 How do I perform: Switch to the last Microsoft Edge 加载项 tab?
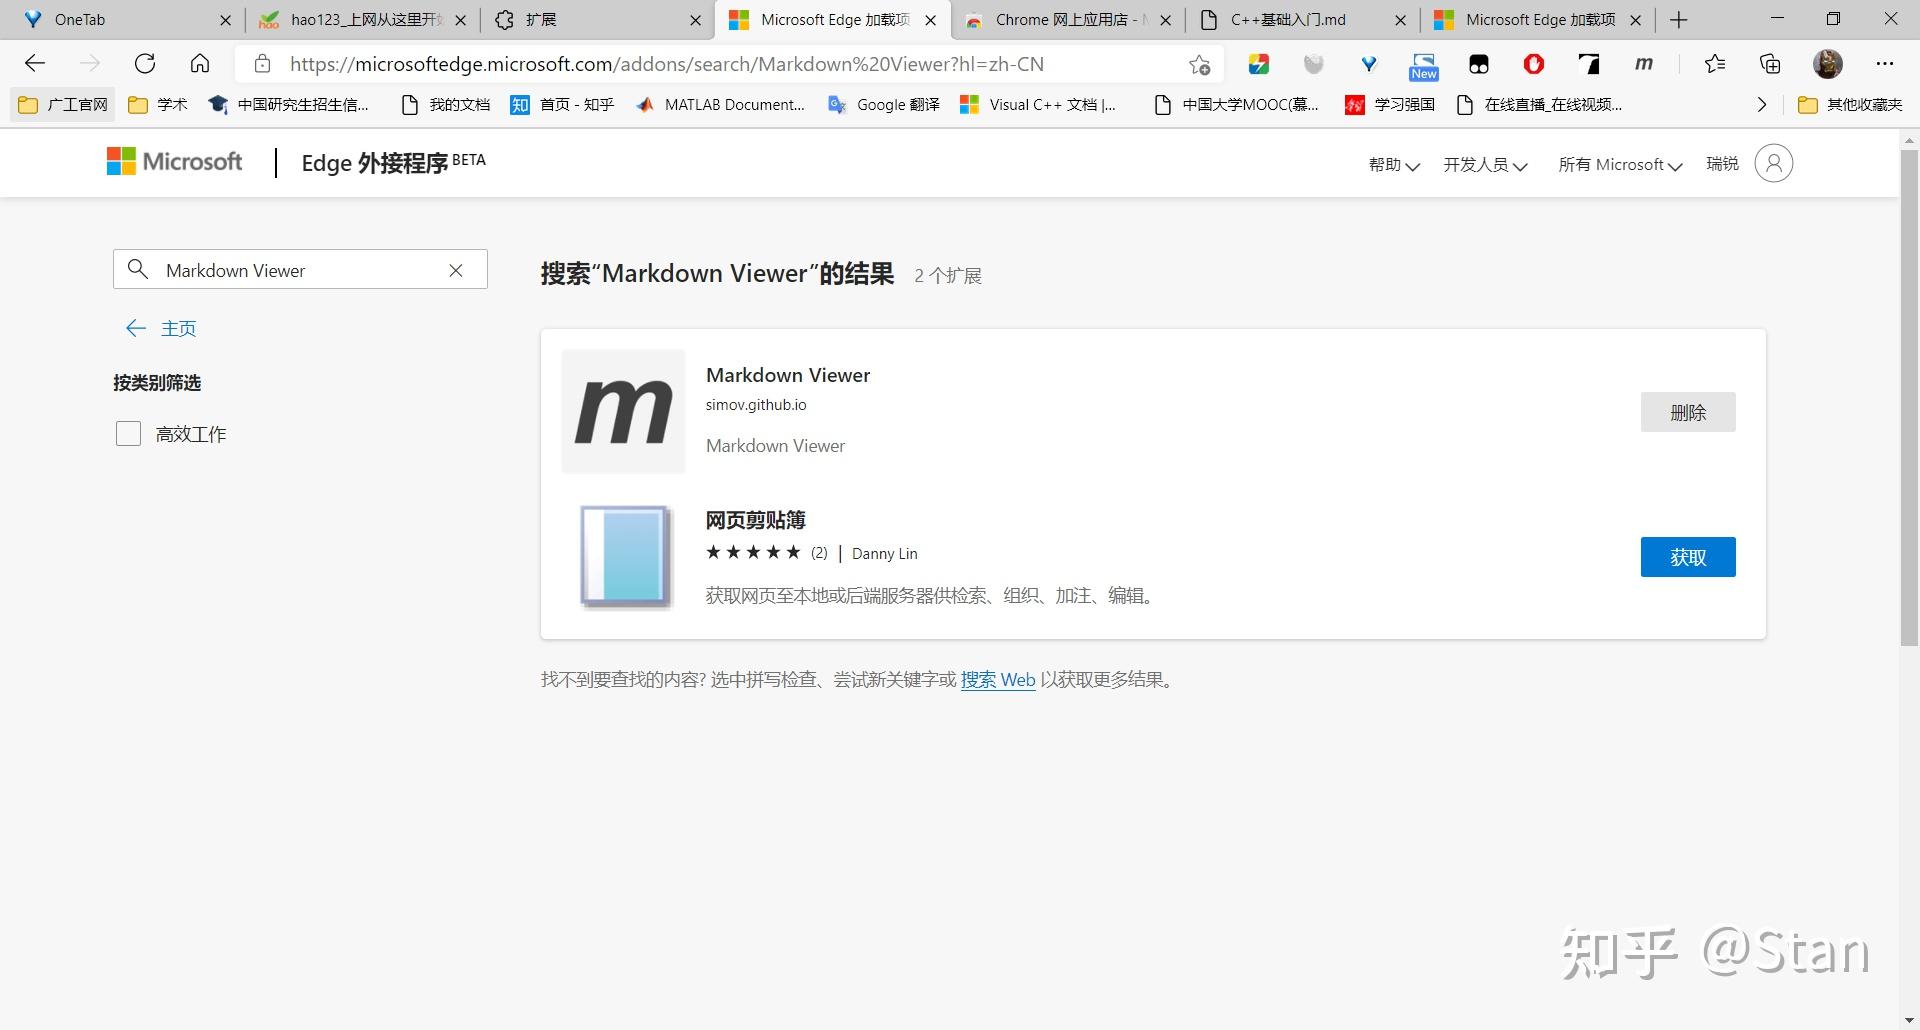pyautogui.click(x=1536, y=20)
